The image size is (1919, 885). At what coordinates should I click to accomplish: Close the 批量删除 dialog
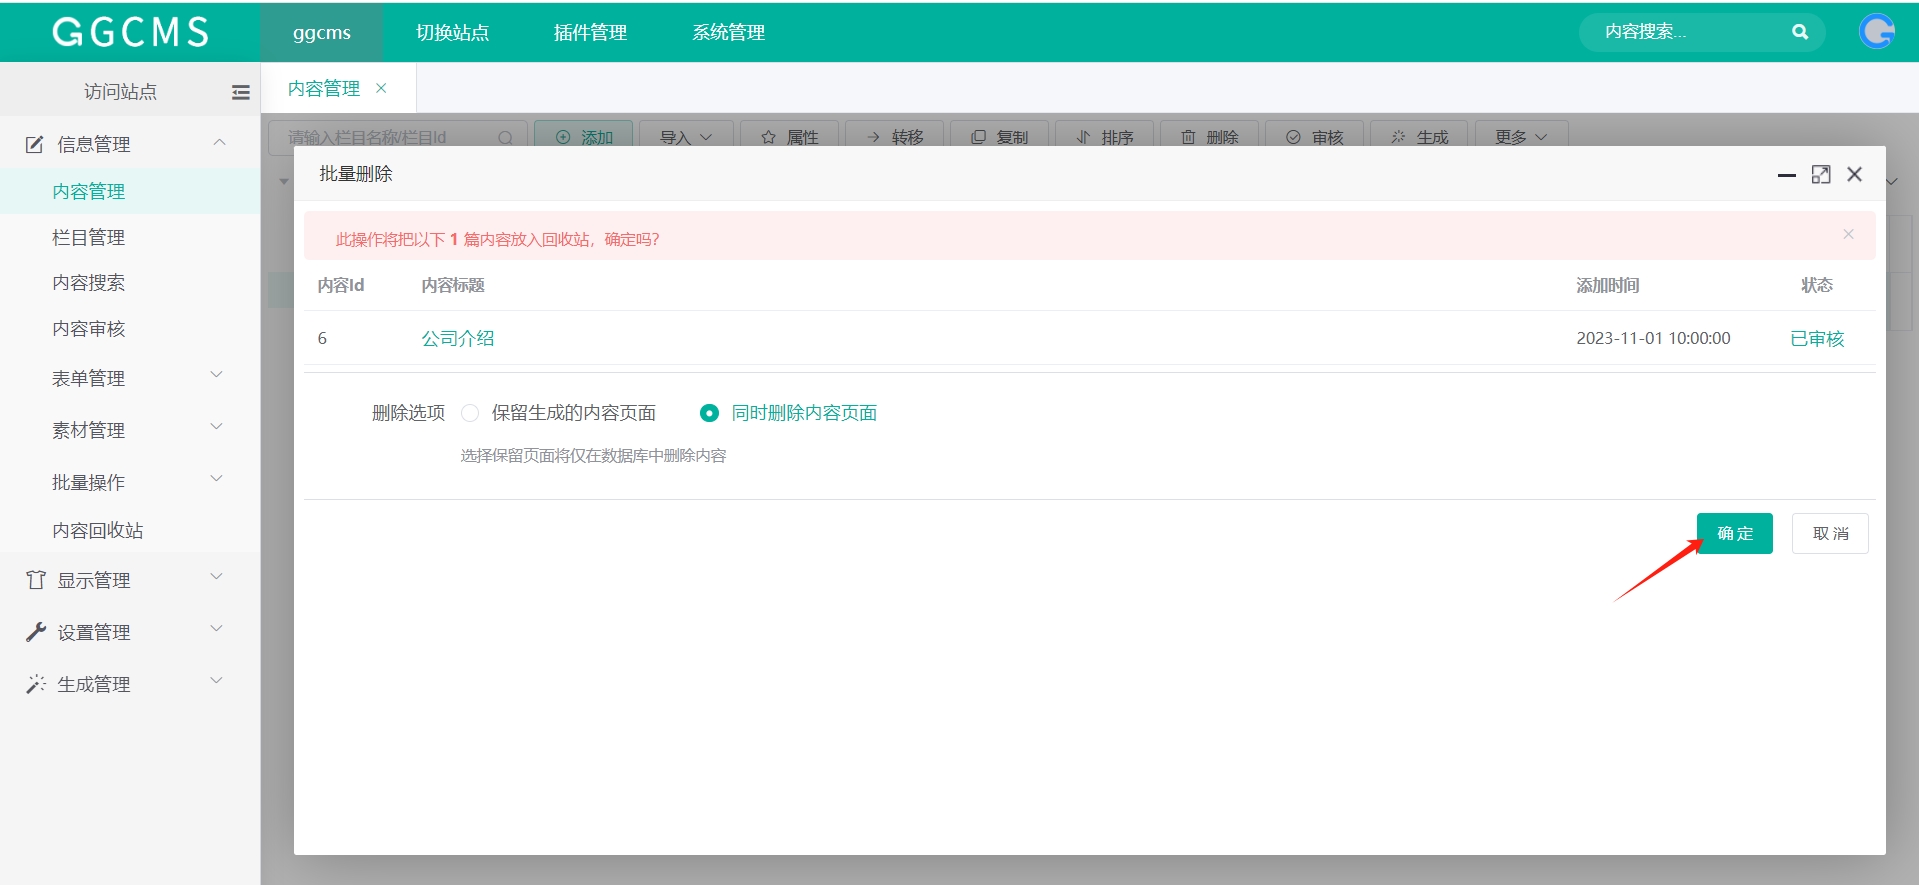(1855, 174)
